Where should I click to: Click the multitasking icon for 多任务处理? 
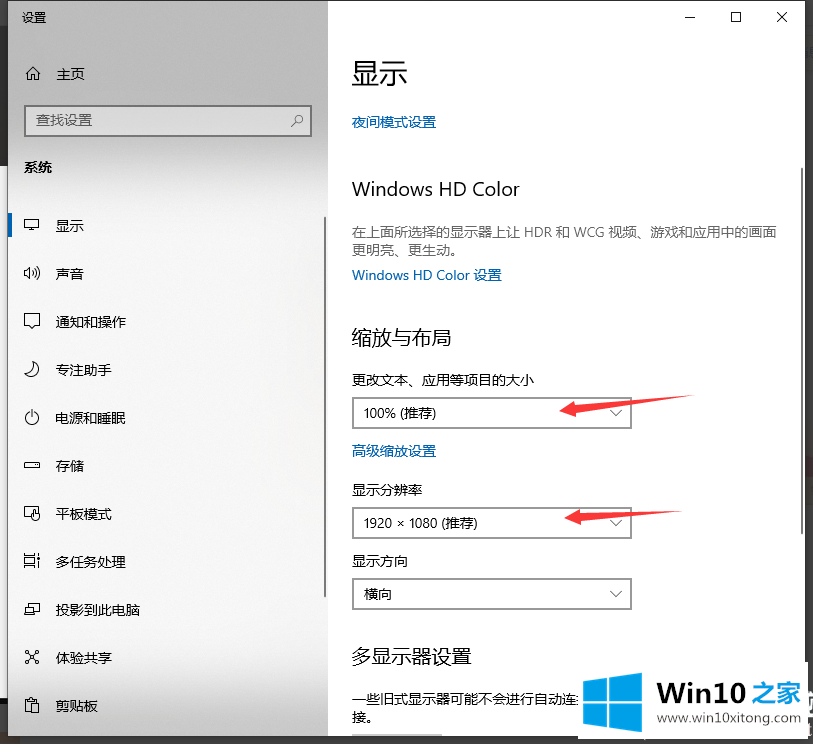[32, 561]
